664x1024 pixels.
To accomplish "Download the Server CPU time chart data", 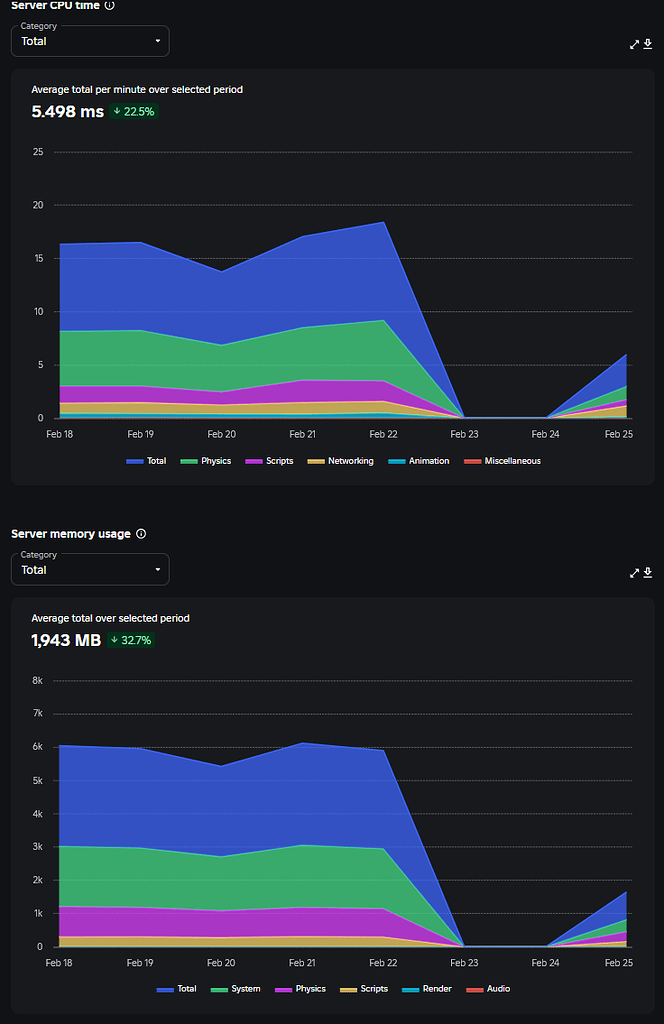I will (x=648, y=44).
